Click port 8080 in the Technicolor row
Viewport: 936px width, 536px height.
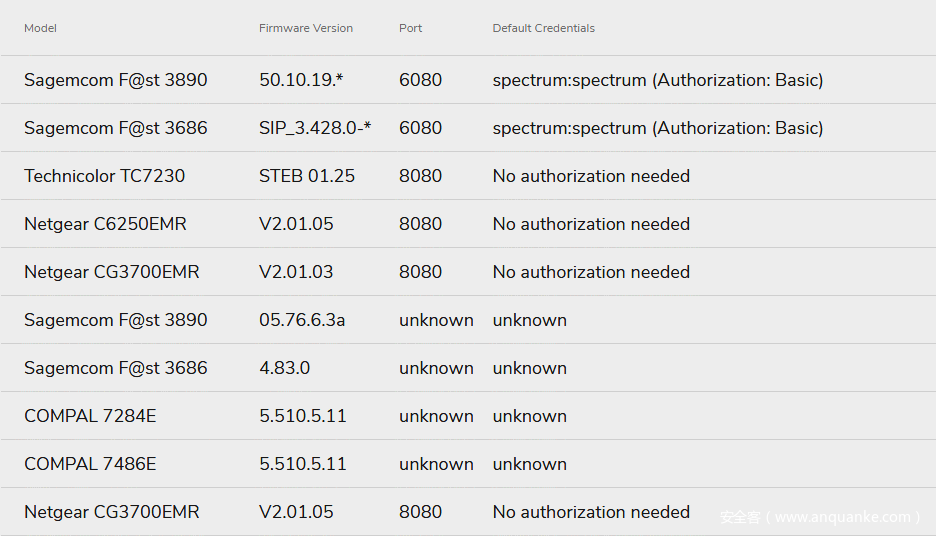420,176
